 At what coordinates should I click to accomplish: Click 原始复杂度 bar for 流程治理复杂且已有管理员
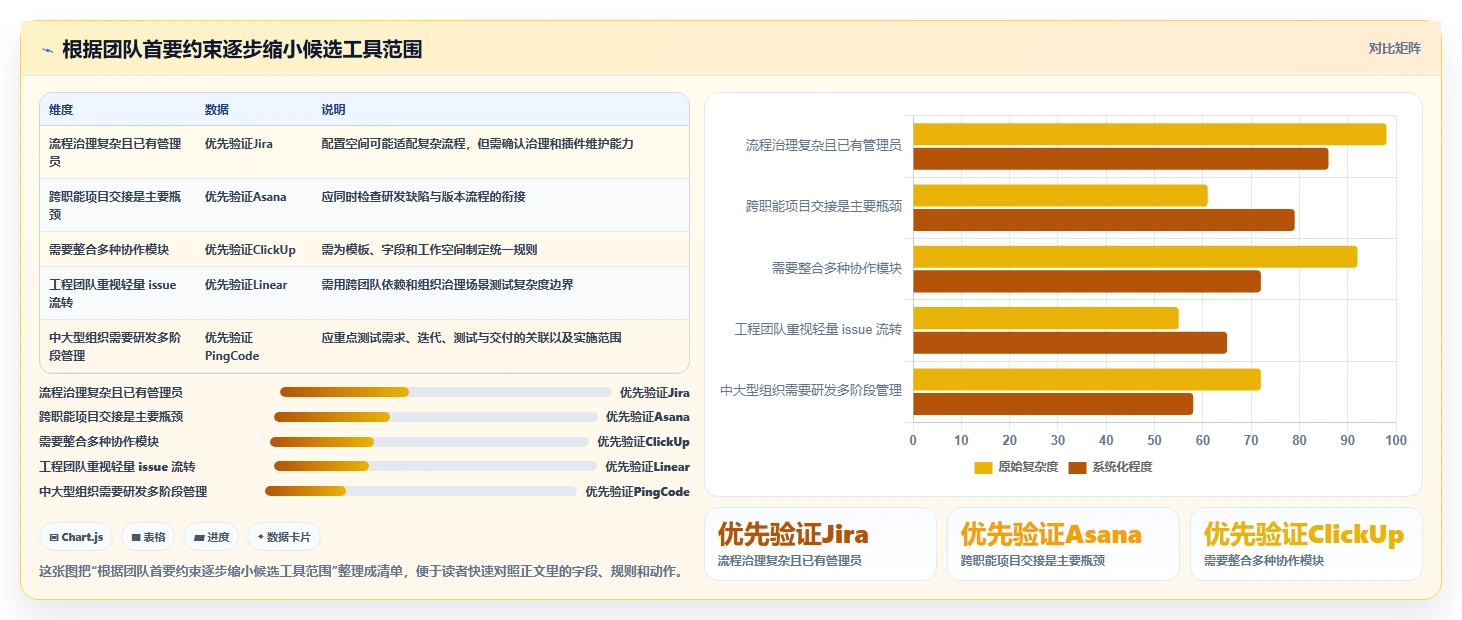click(1149, 134)
